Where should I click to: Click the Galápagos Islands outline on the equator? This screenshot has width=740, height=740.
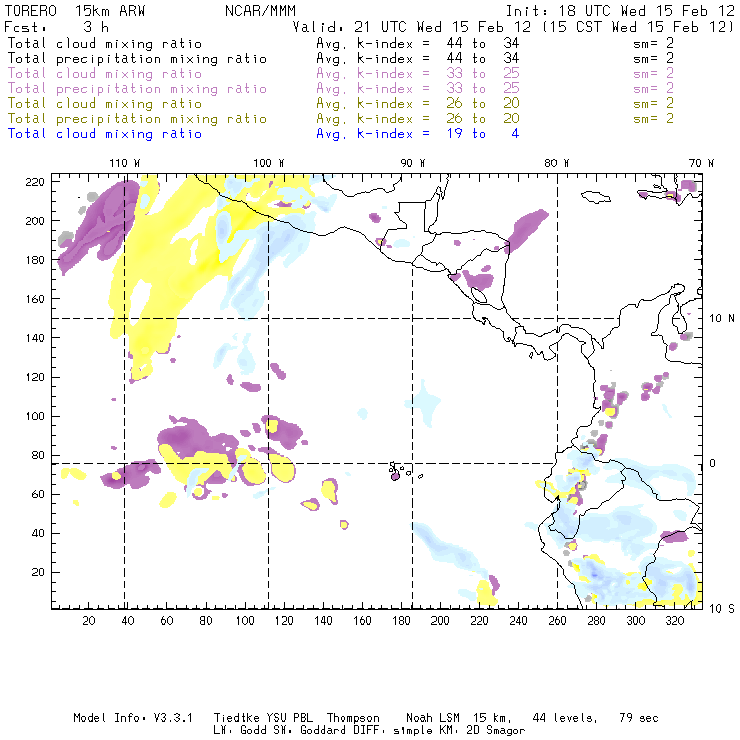pos(397,471)
